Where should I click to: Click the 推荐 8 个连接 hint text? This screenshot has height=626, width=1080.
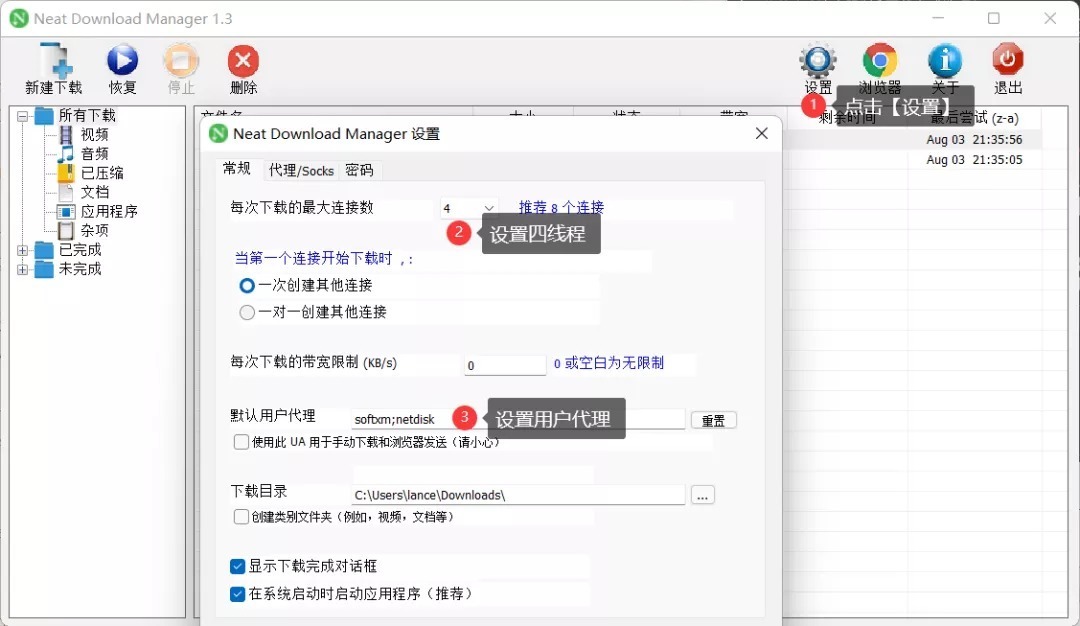tap(561, 207)
